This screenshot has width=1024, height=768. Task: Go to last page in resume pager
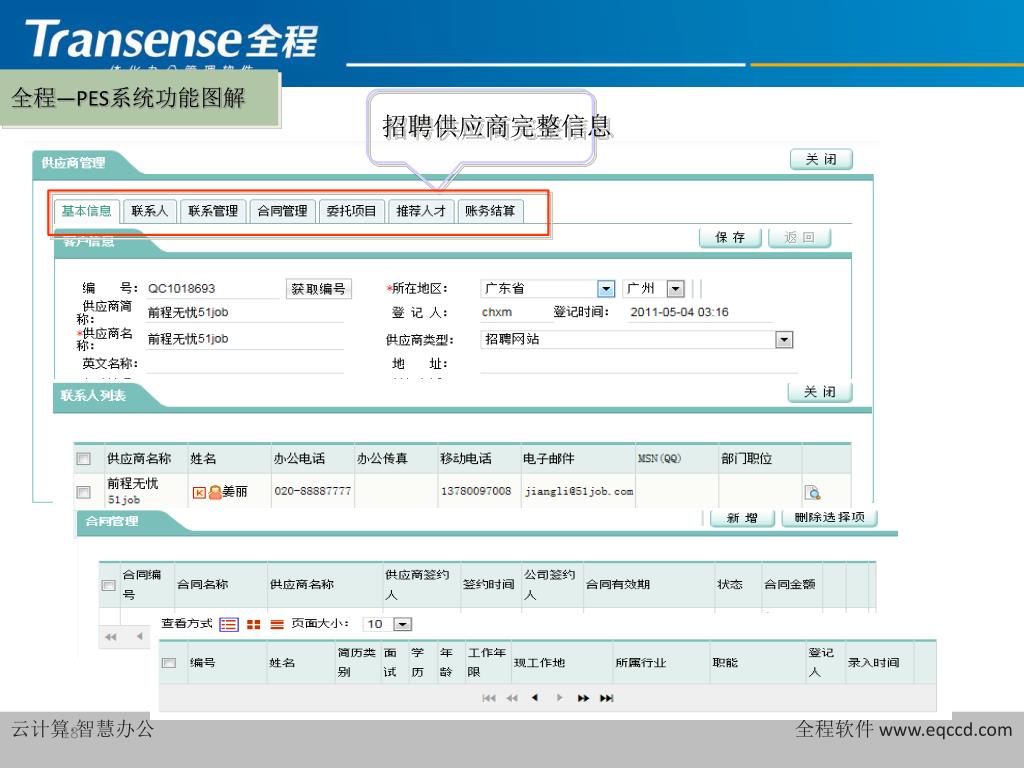point(607,698)
